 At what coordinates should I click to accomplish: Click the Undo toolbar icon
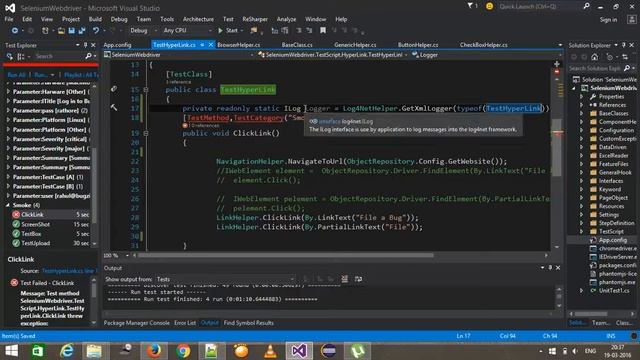96,31
